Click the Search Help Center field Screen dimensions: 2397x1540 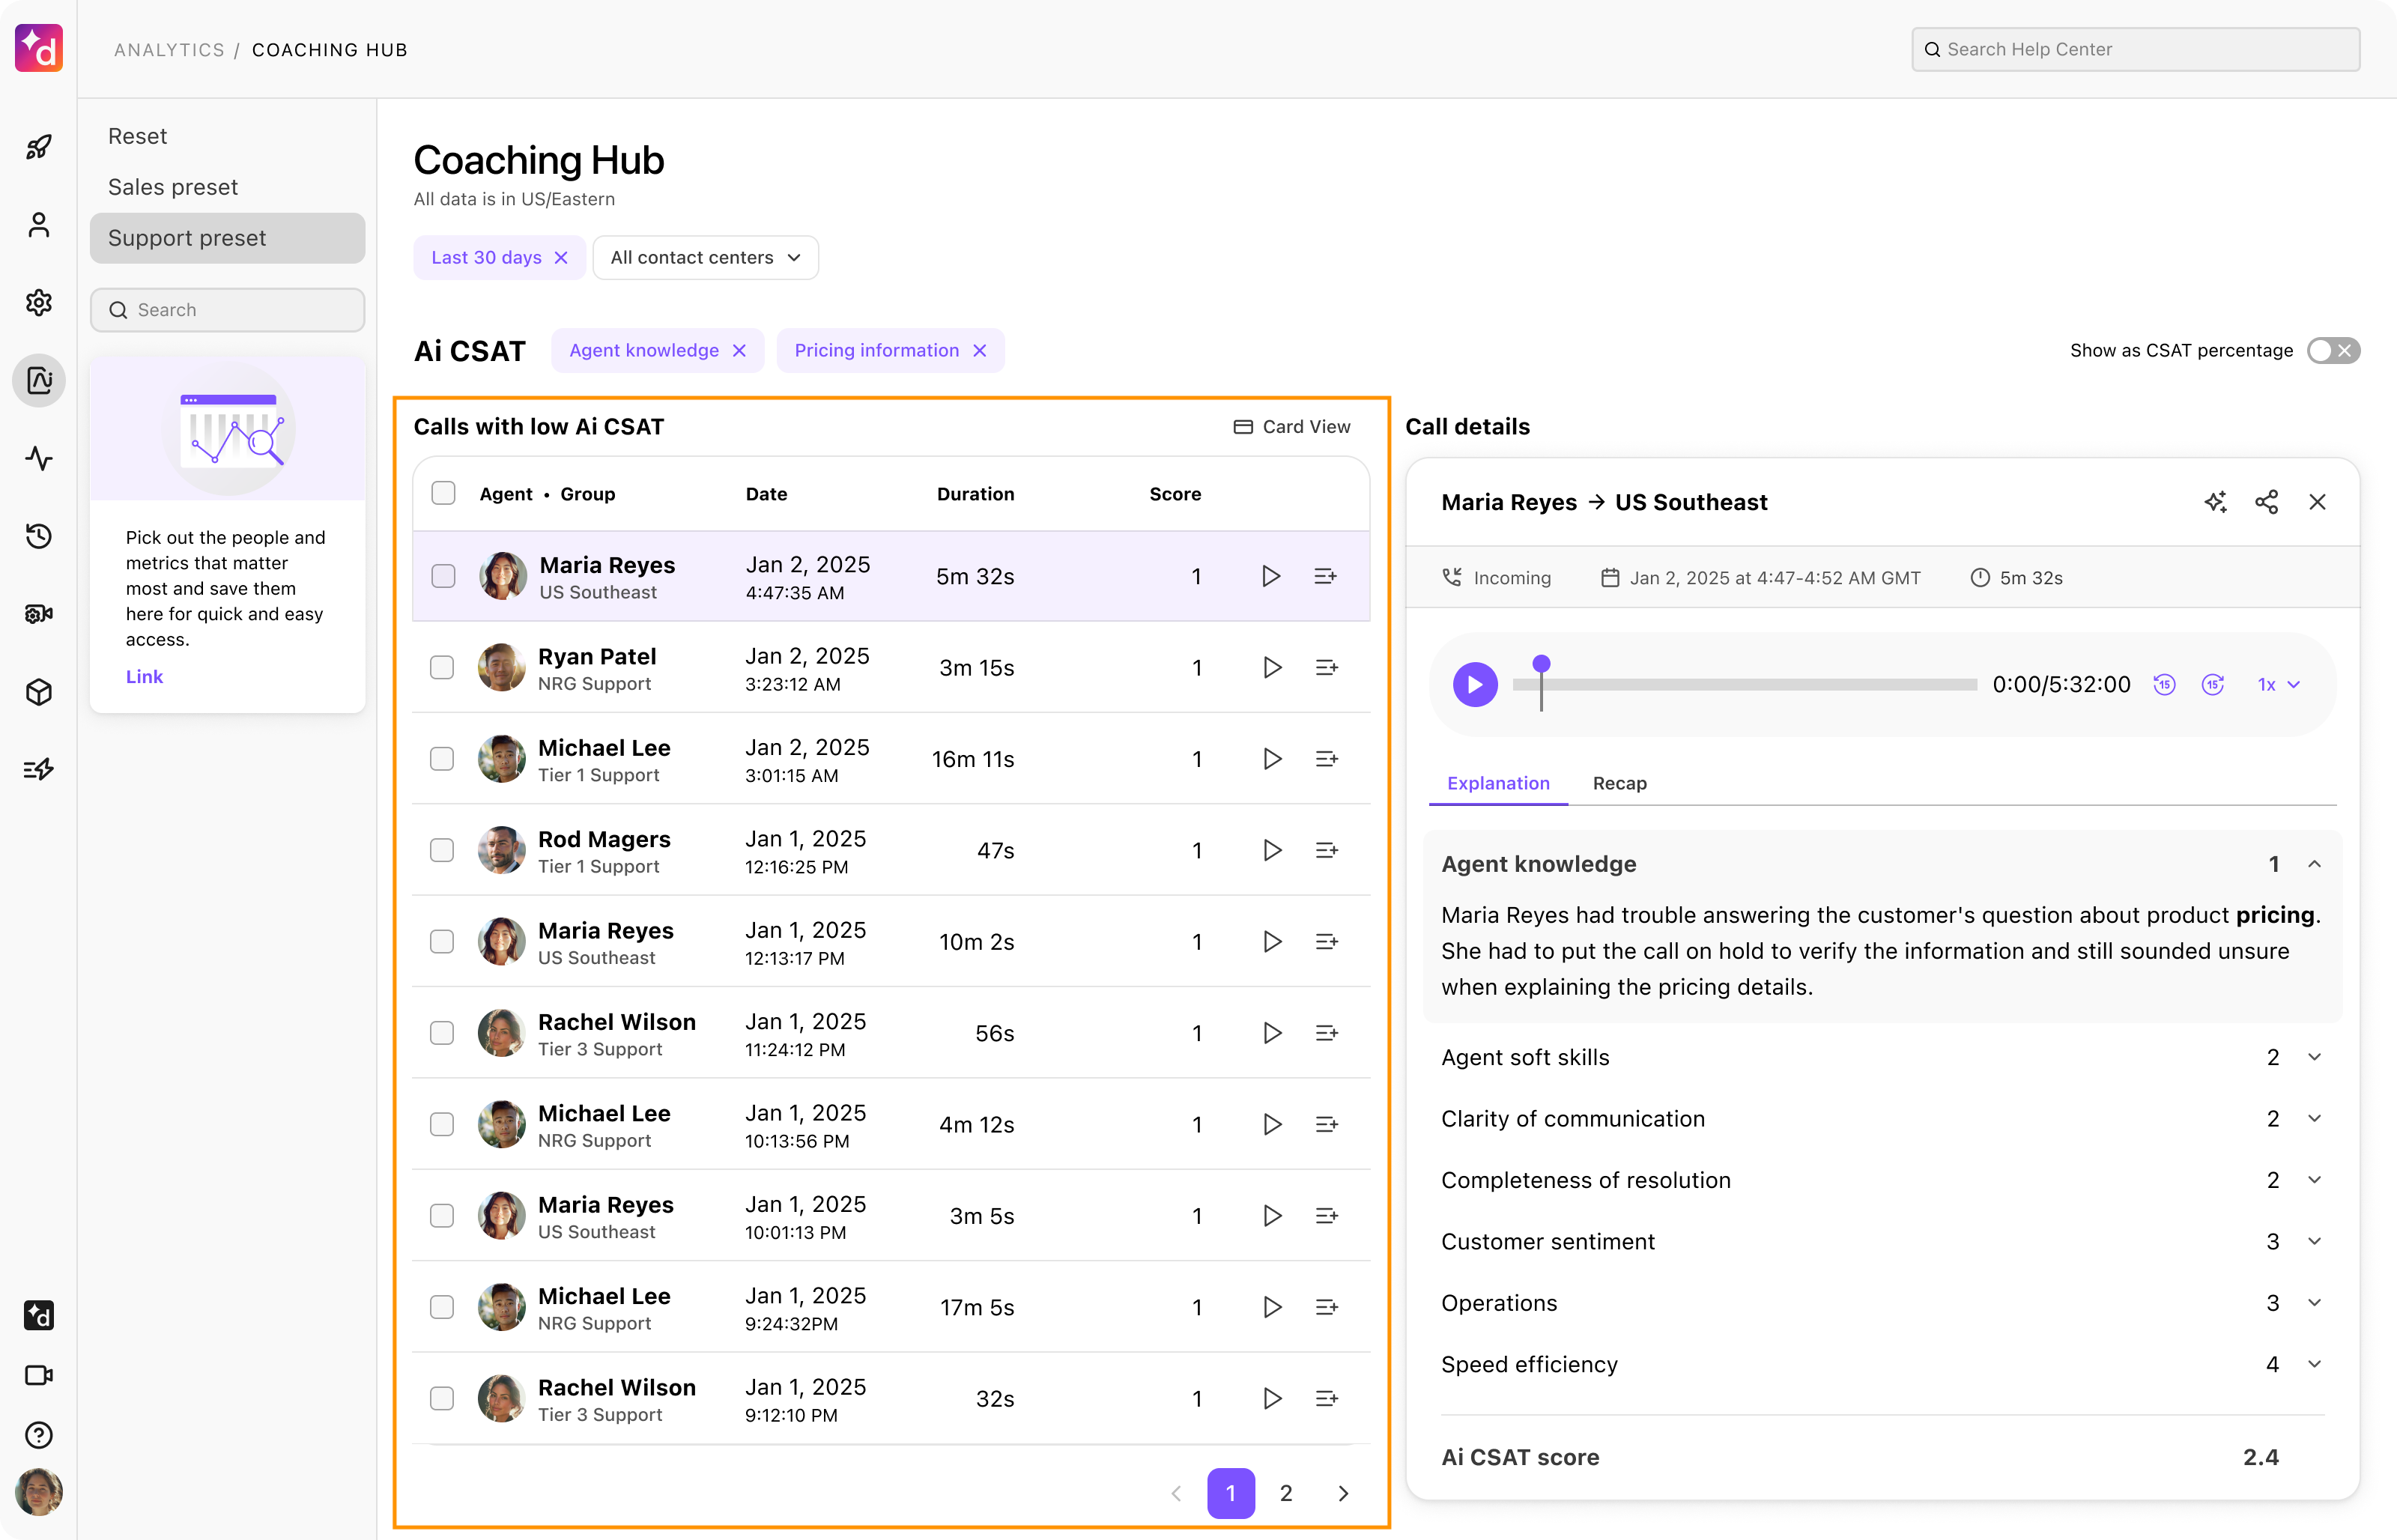click(2135, 49)
